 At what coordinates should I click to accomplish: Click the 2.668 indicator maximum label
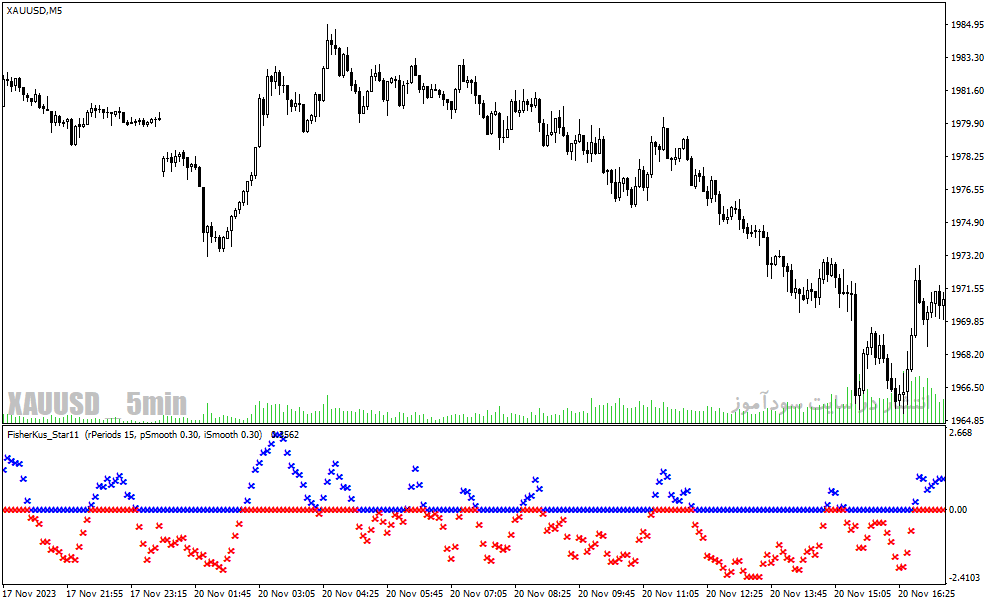[x=961, y=432]
